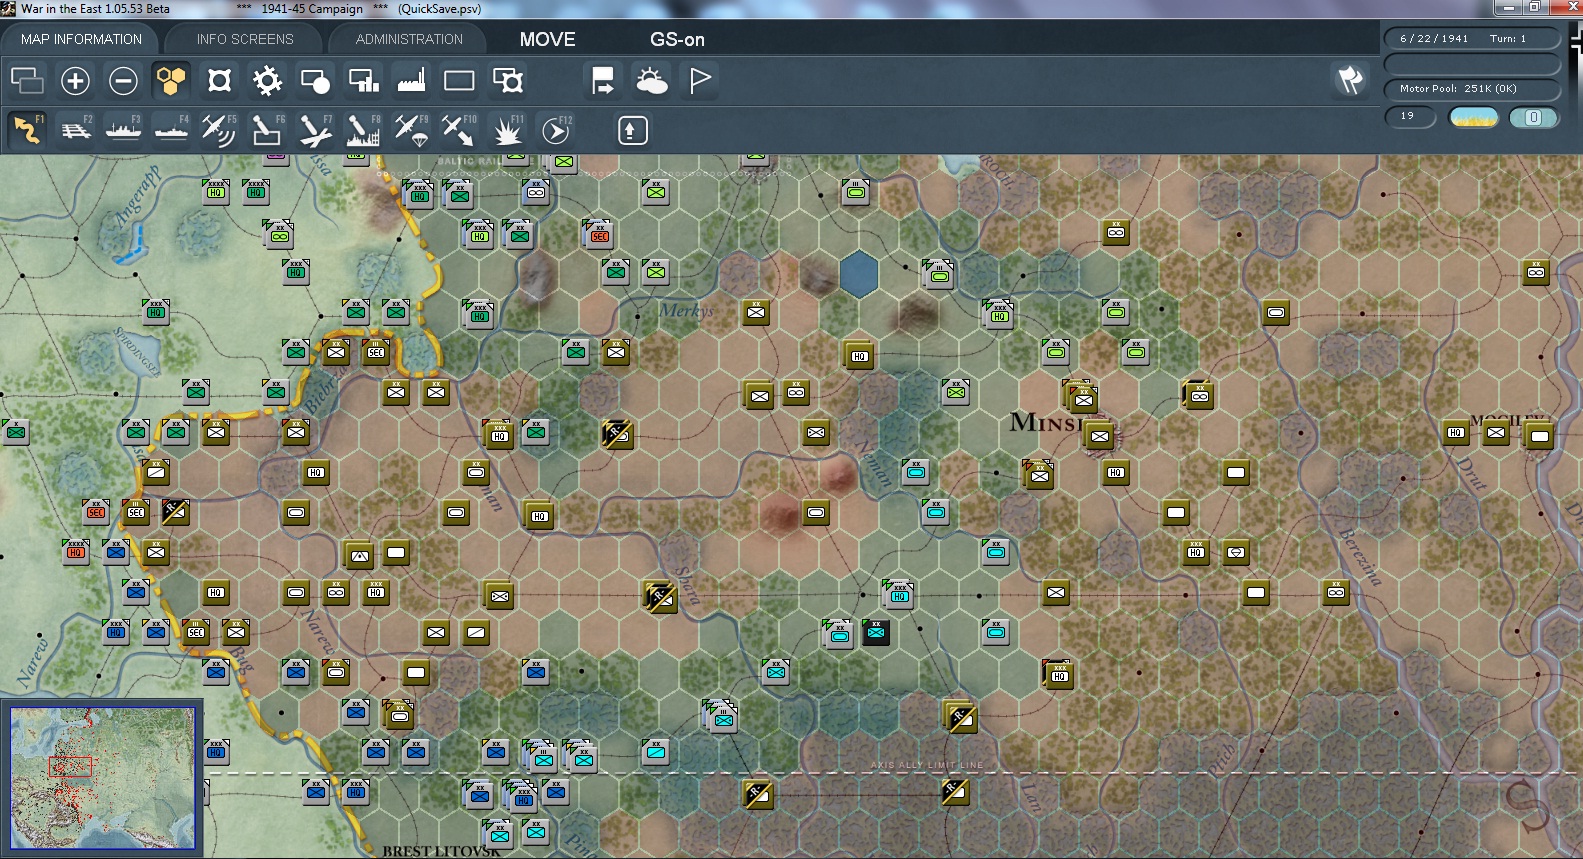Activate Air Recon mode (F5)

click(x=219, y=130)
